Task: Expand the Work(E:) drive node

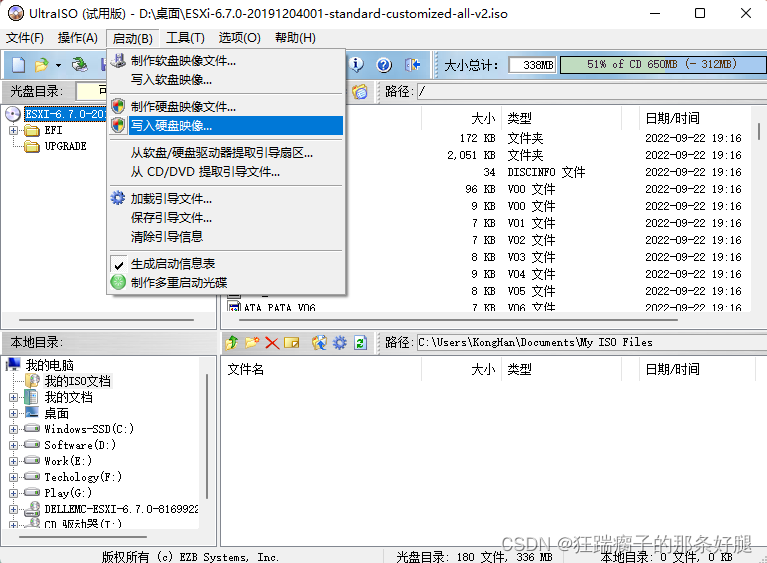Action: click(13, 461)
